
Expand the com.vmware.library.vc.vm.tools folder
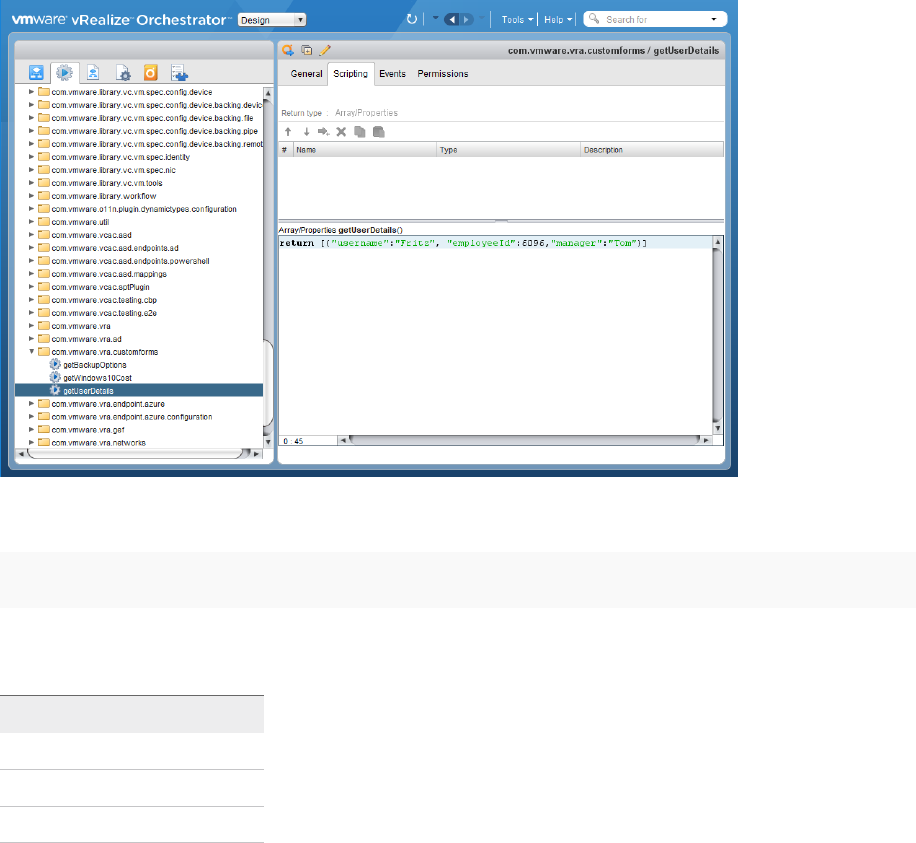click(x=32, y=182)
